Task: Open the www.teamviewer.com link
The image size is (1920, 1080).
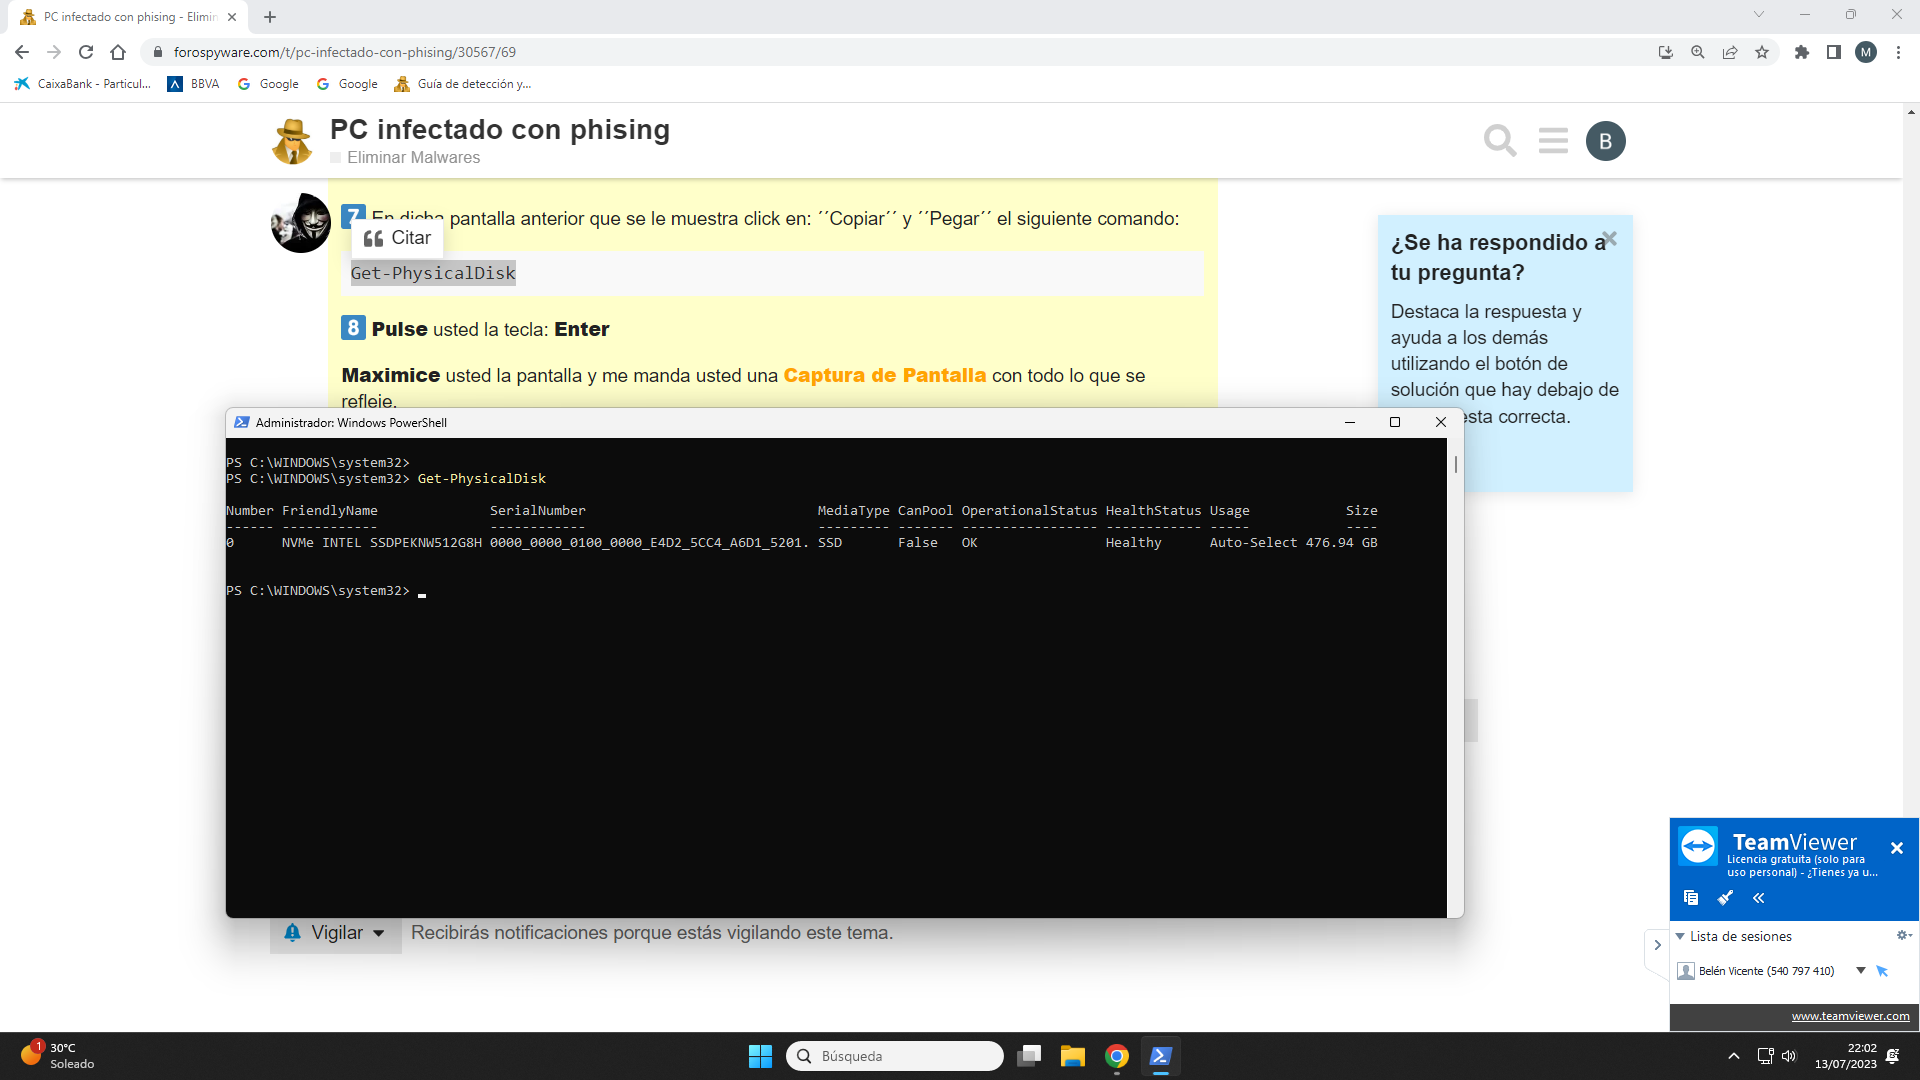Action: point(1850,1016)
